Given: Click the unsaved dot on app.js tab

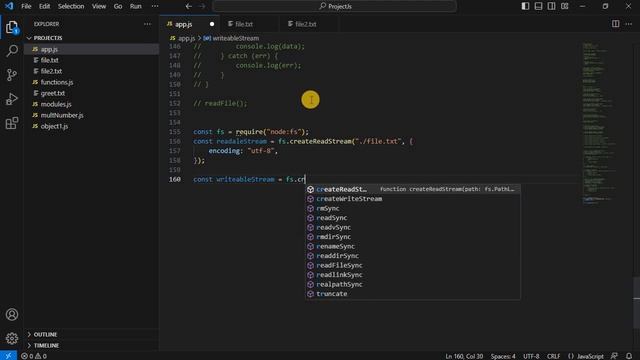Looking at the screenshot, I should coord(212,24).
